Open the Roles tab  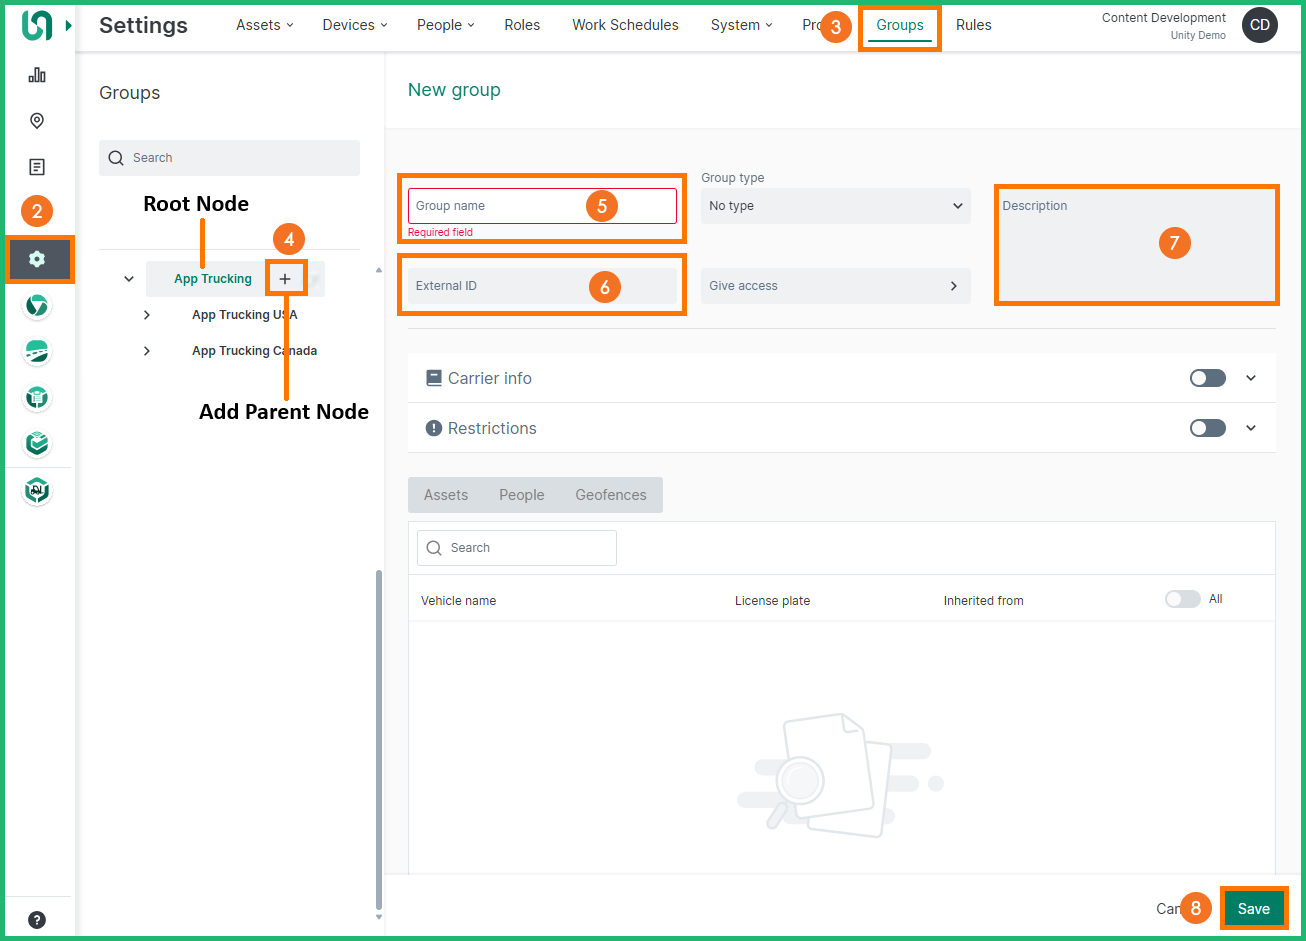pos(522,25)
